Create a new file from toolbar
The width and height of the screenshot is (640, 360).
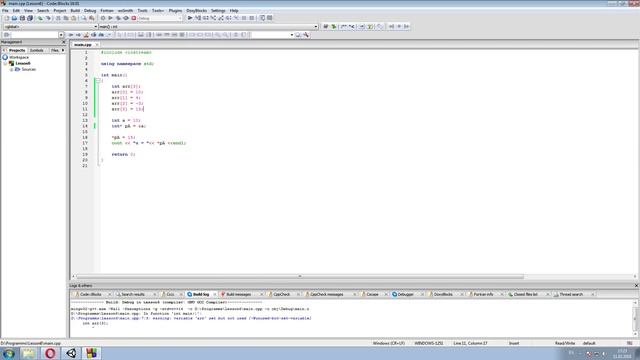click(x=7, y=18)
